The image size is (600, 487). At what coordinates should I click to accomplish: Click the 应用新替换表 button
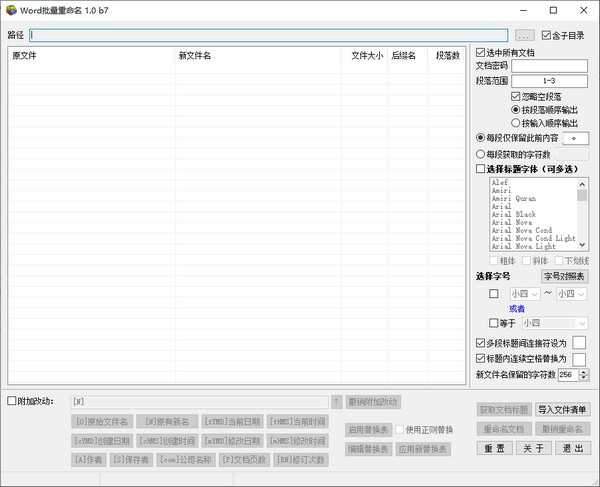coord(423,449)
